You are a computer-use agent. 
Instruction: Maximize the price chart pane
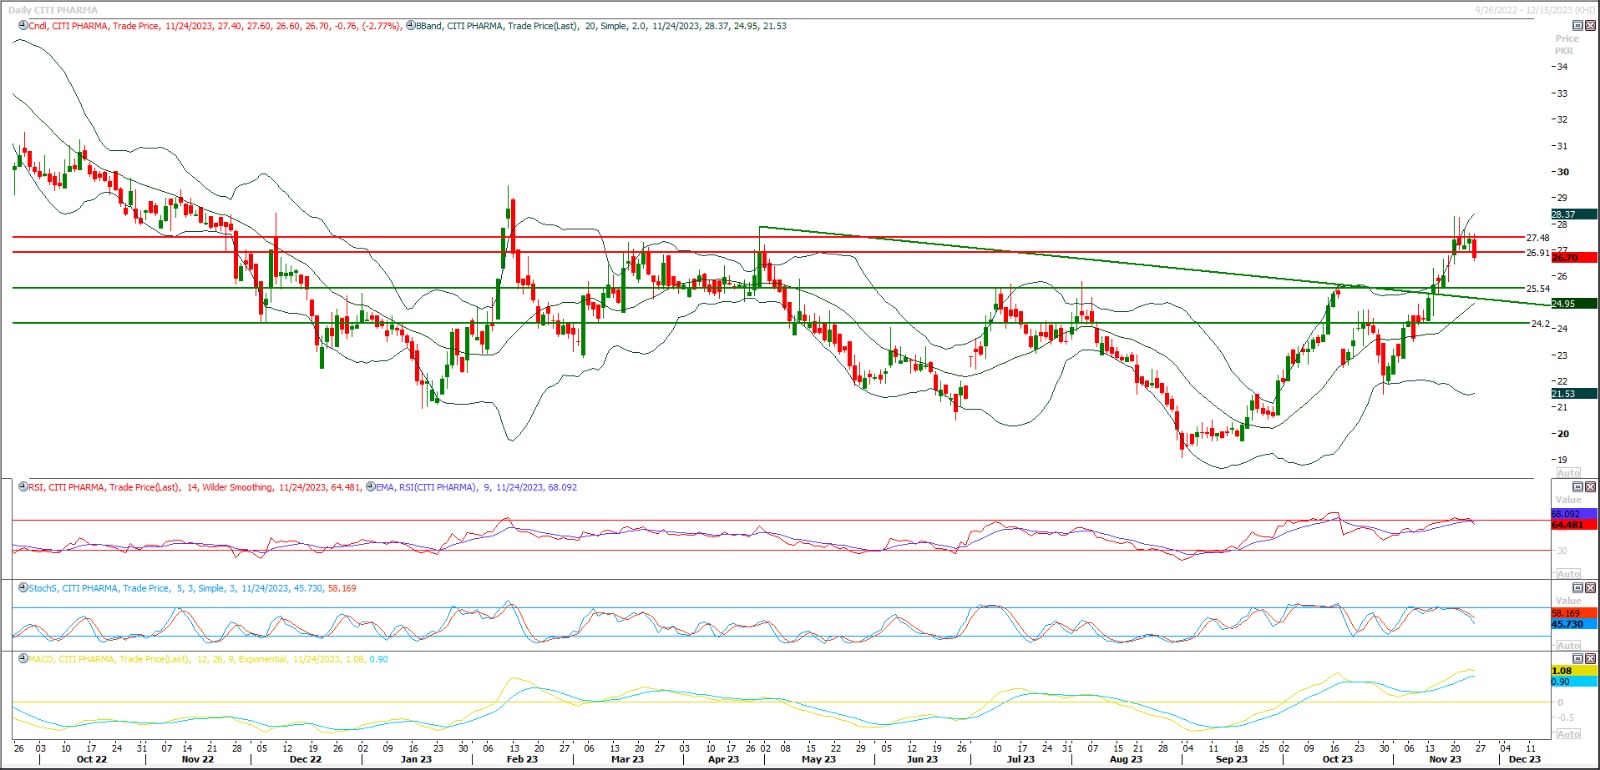pos(1578,26)
